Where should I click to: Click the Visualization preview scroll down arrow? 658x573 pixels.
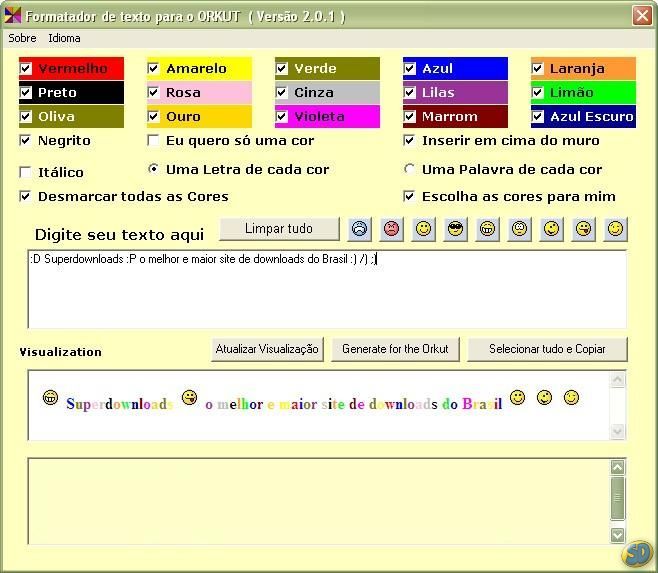pos(617,431)
